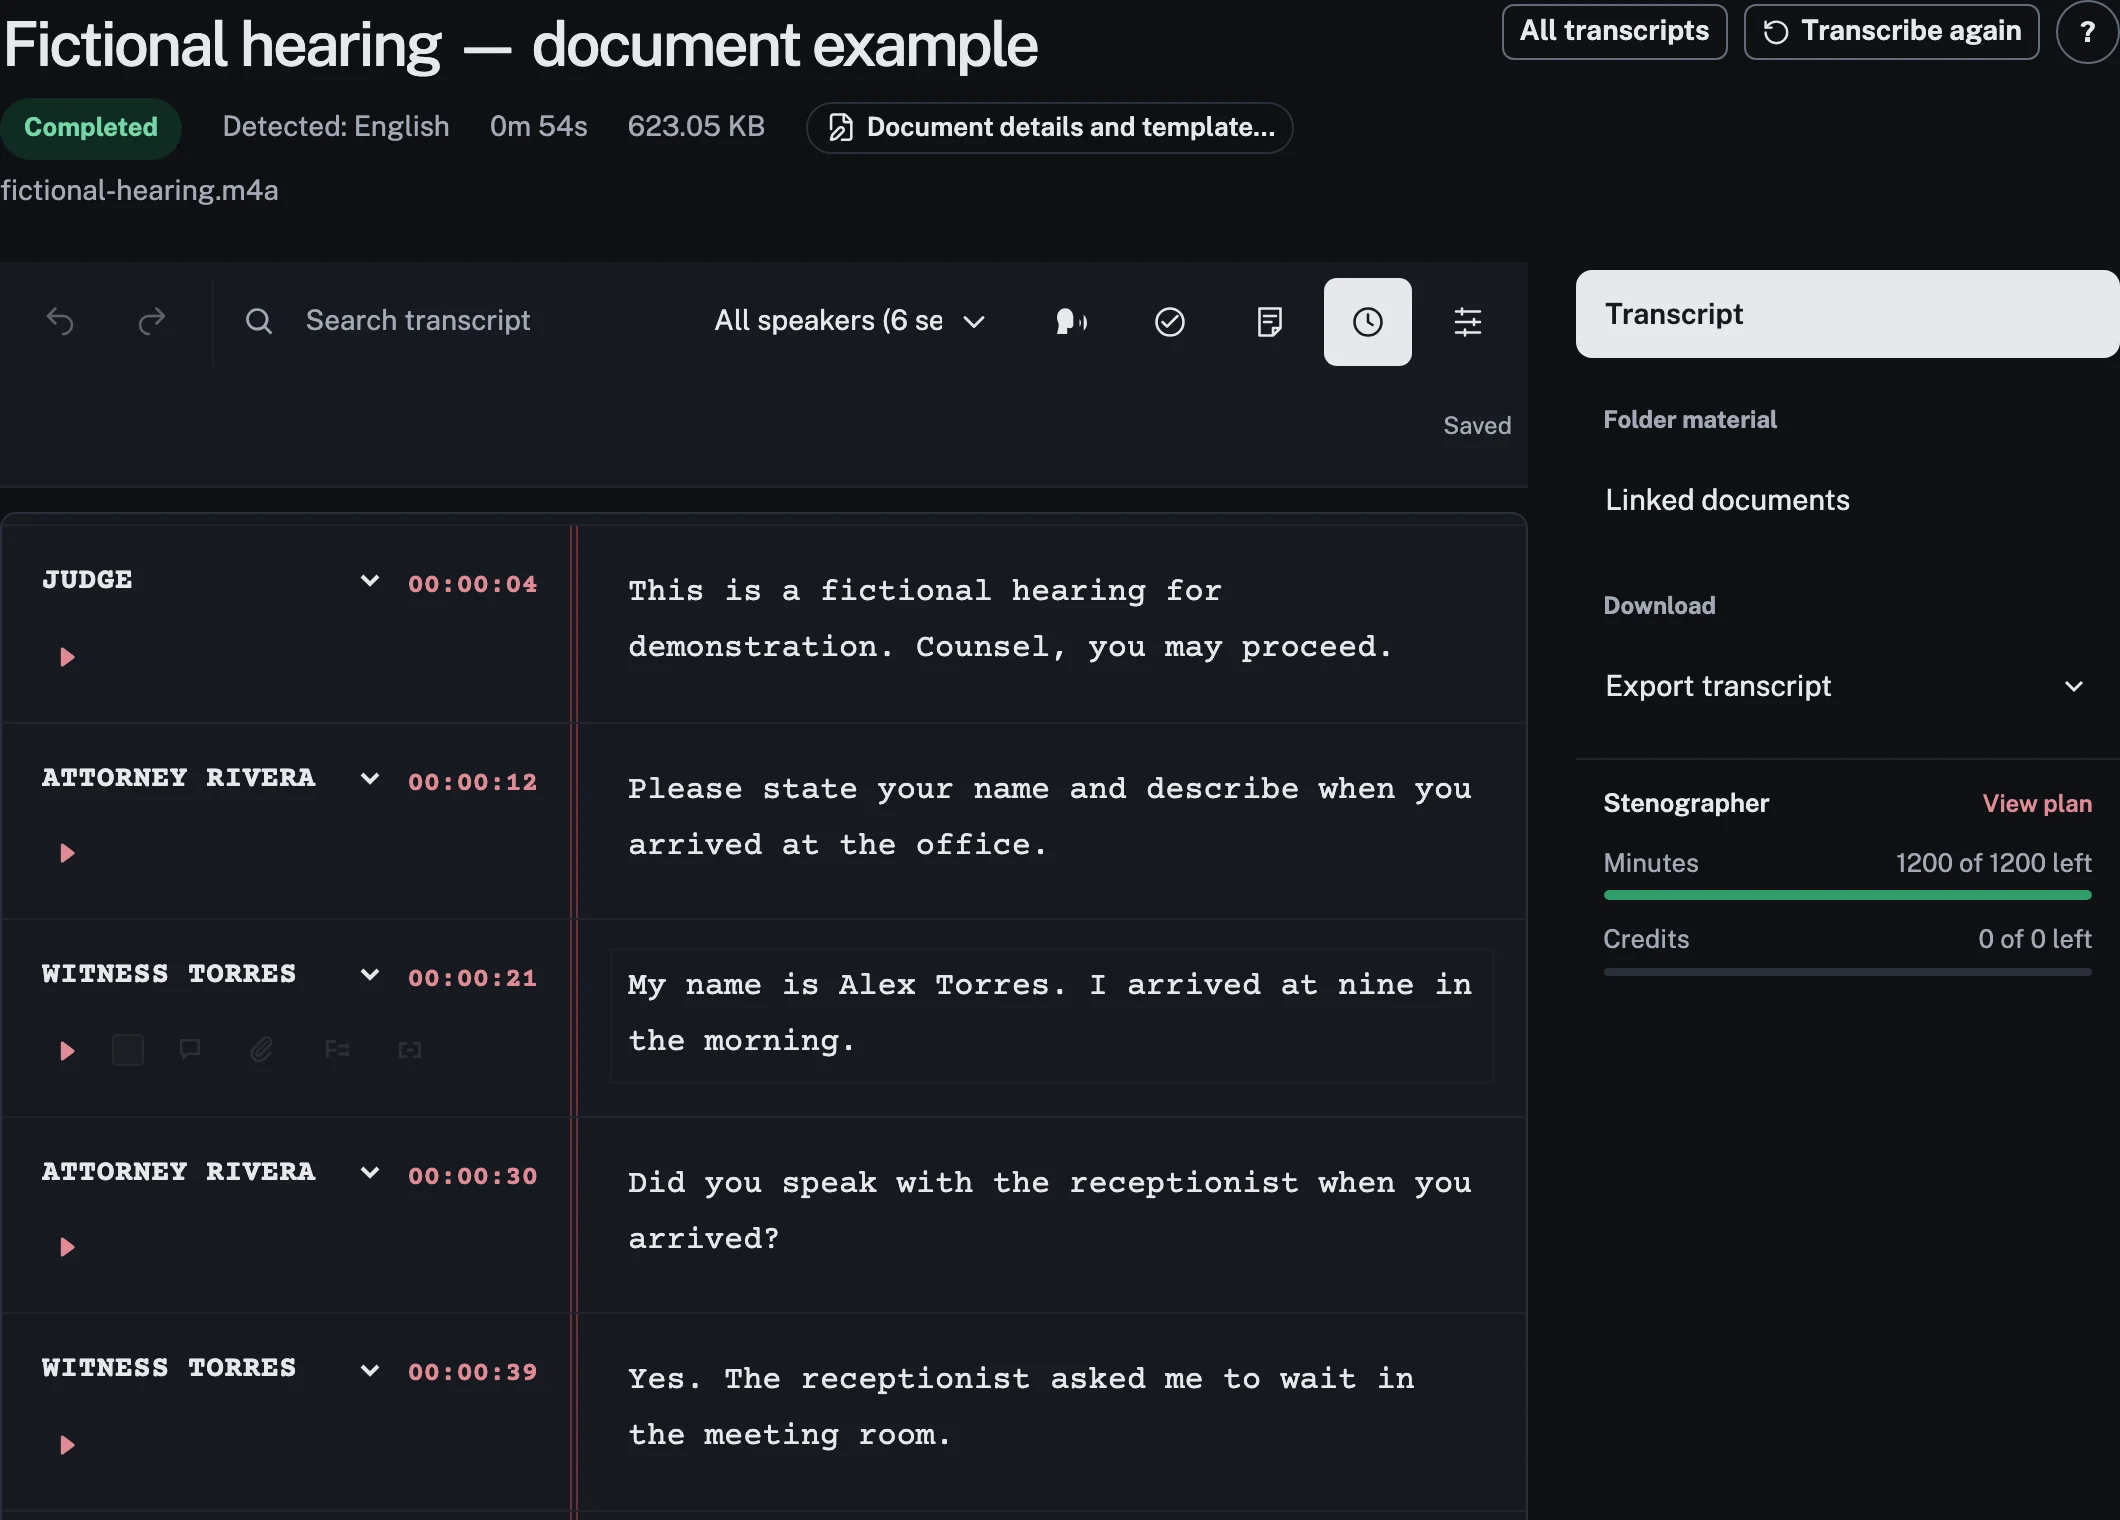2120x1520 pixels.
Task: Open transcript settings sliders icon
Action: [x=1467, y=321]
